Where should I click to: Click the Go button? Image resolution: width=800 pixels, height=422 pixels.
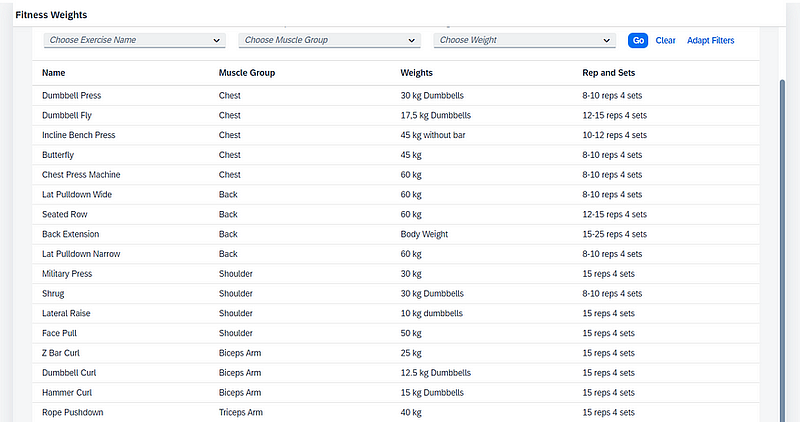coord(638,40)
